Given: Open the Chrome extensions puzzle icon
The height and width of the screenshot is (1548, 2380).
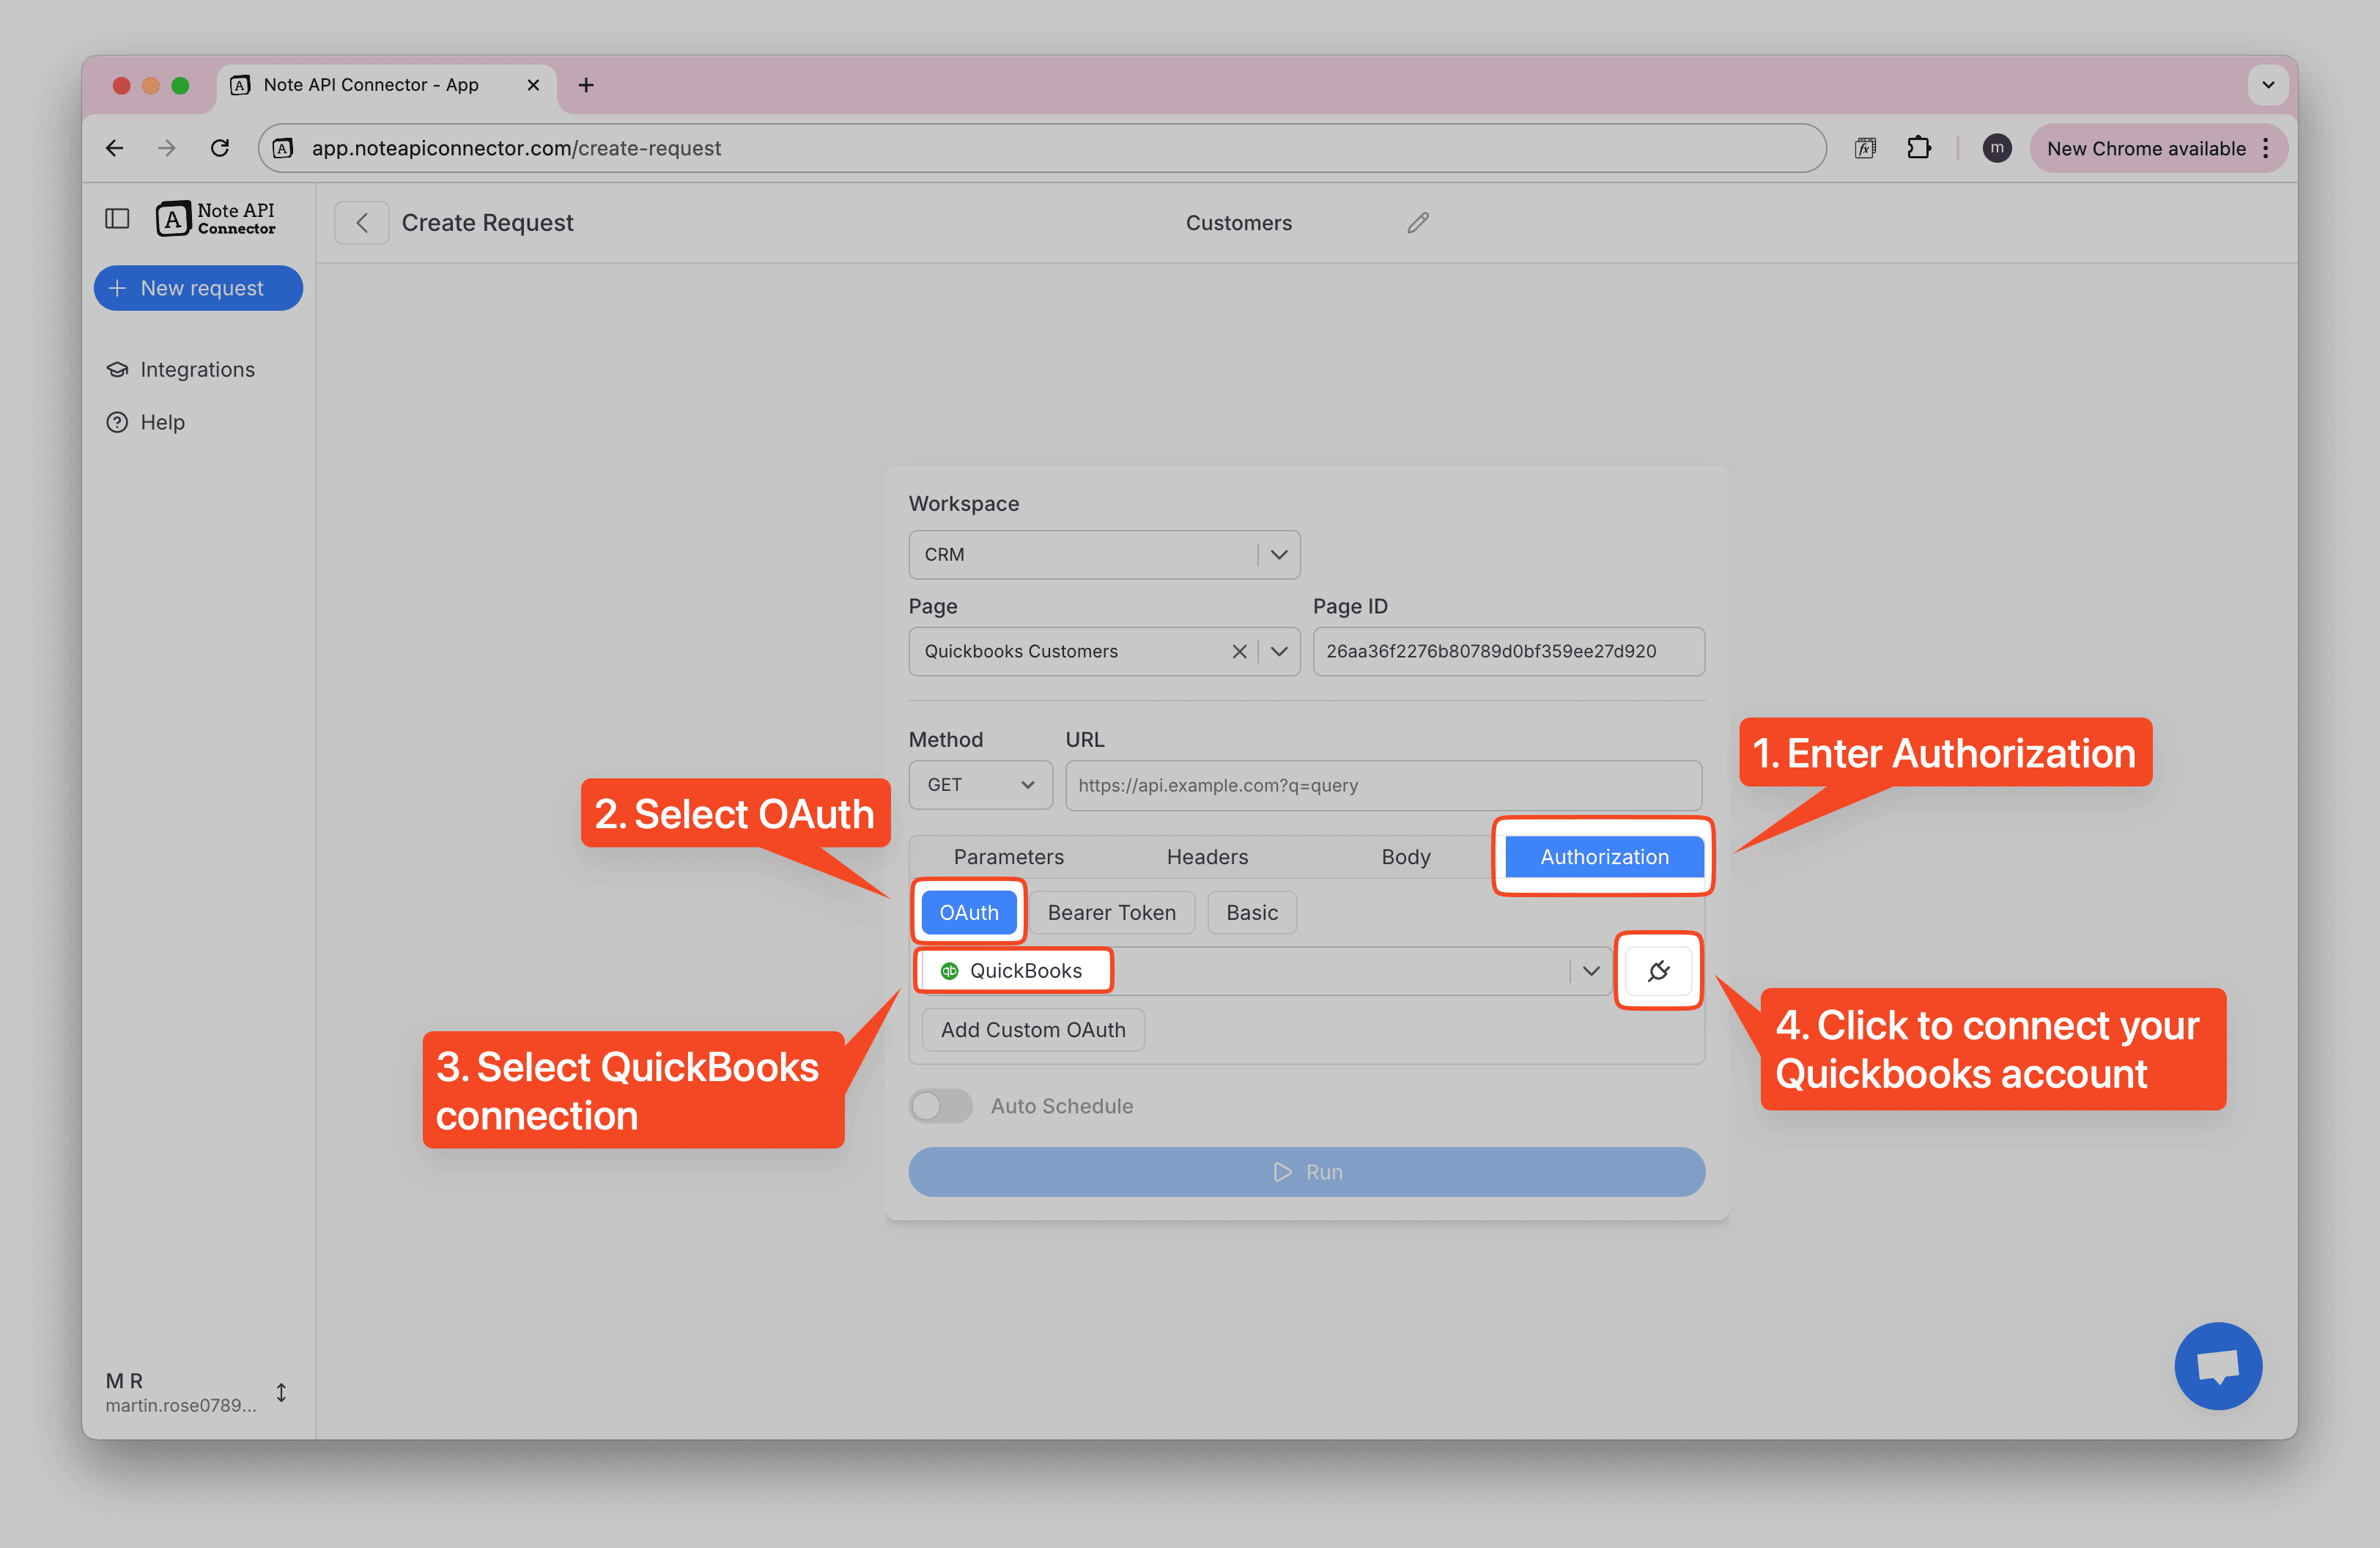Looking at the screenshot, I should 1918,148.
